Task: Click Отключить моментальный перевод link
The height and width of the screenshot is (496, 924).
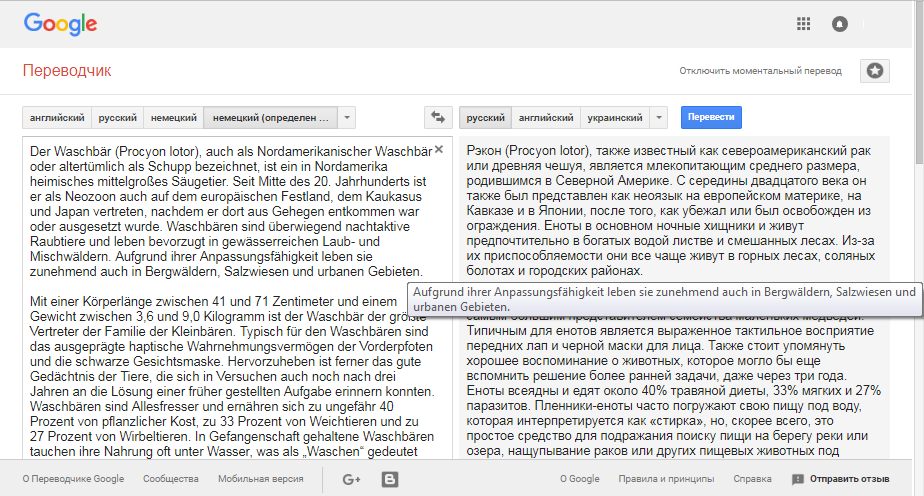Action: click(x=760, y=71)
